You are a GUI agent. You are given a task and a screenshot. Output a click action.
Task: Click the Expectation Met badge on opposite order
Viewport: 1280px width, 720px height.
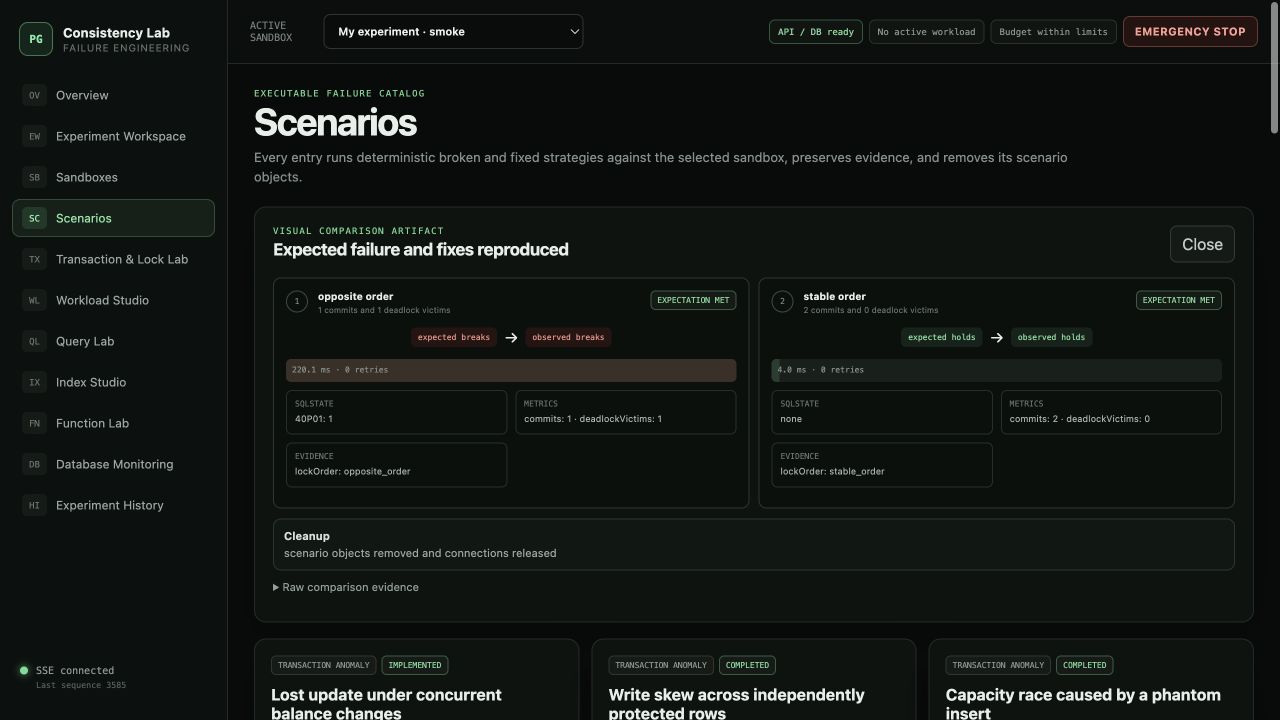click(693, 300)
